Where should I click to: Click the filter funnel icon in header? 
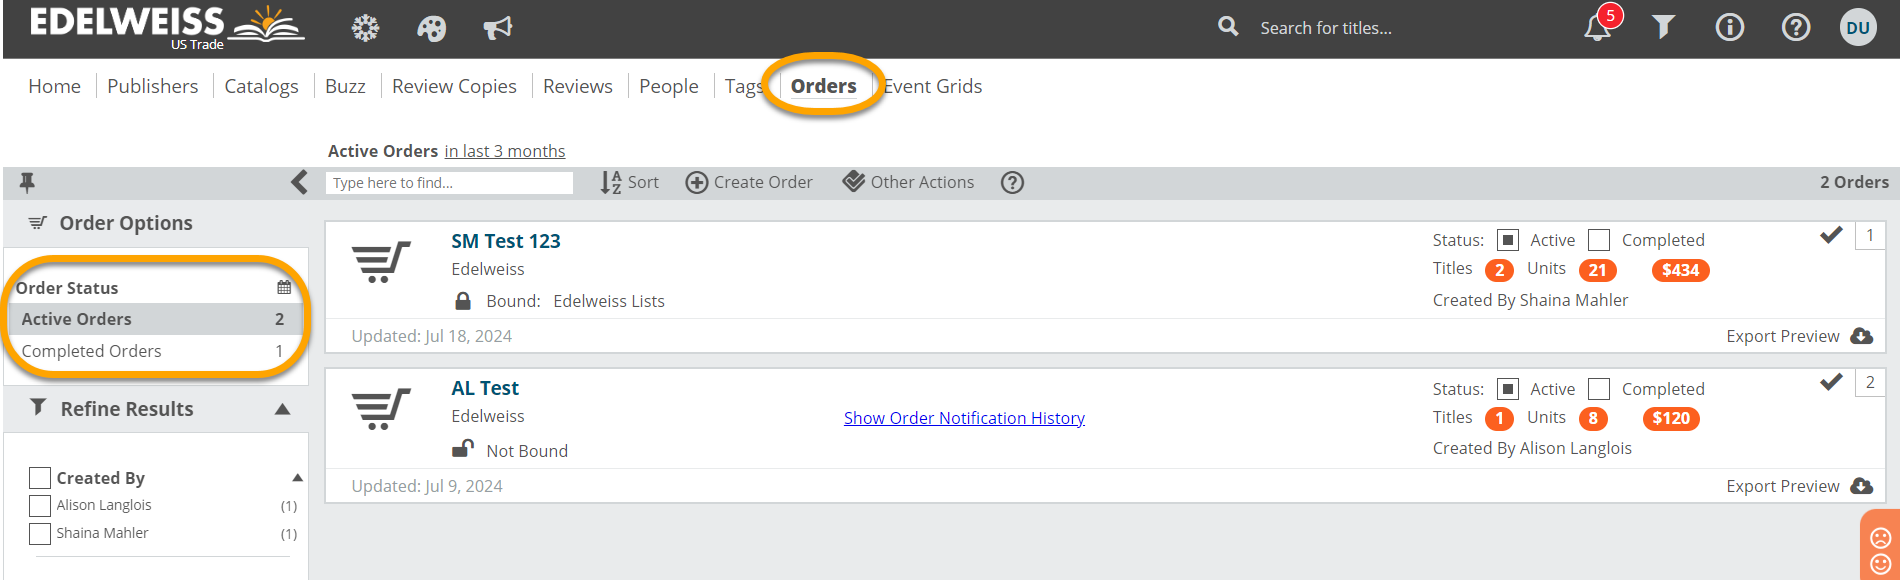click(x=1663, y=27)
